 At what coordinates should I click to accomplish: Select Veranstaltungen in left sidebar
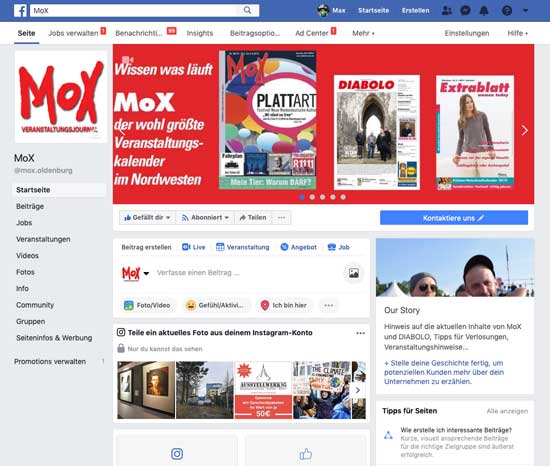coord(43,239)
